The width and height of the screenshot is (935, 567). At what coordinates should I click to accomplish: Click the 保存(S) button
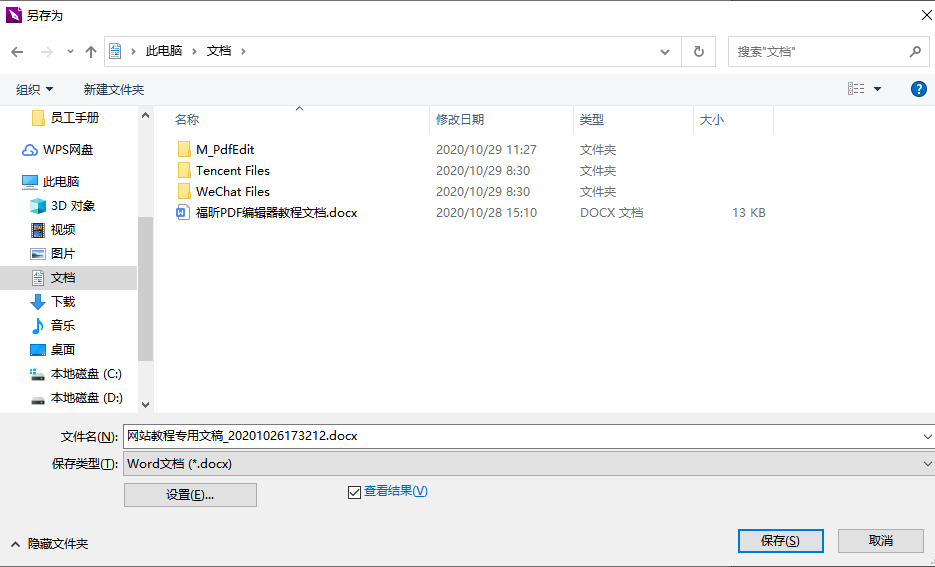781,541
